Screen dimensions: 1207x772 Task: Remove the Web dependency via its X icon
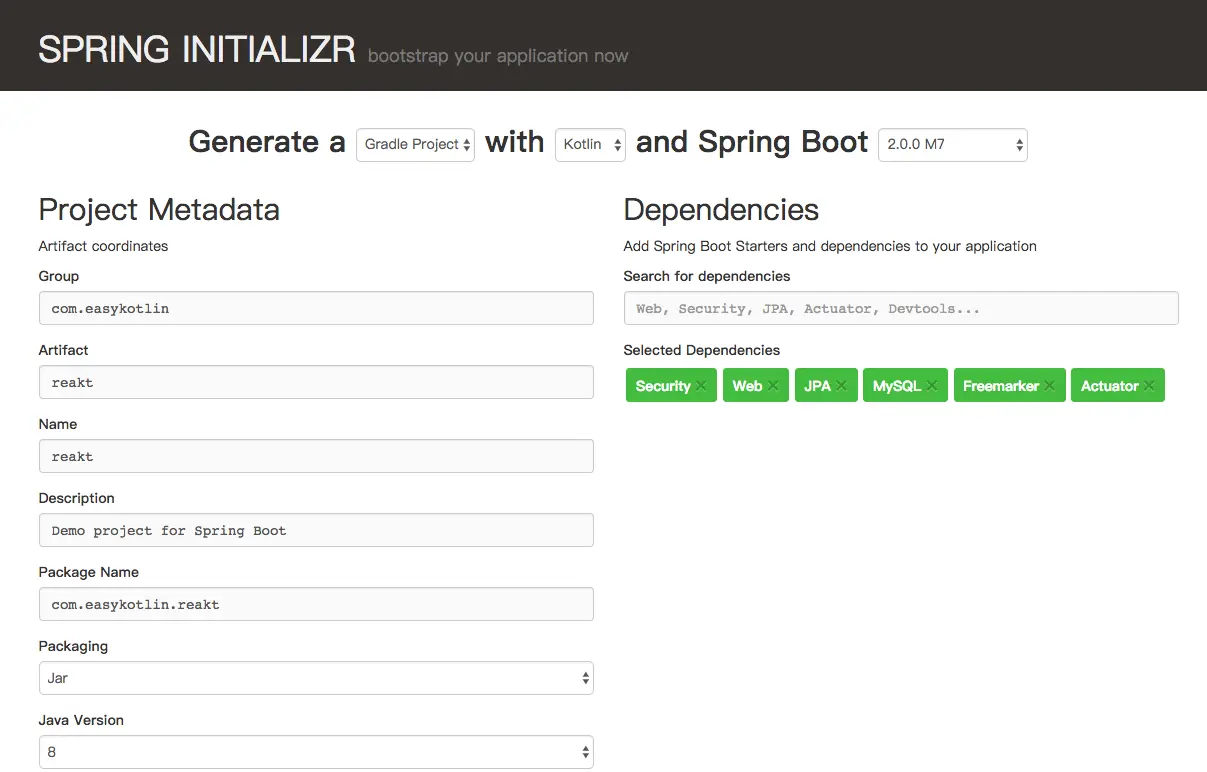click(x=773, y=386)
